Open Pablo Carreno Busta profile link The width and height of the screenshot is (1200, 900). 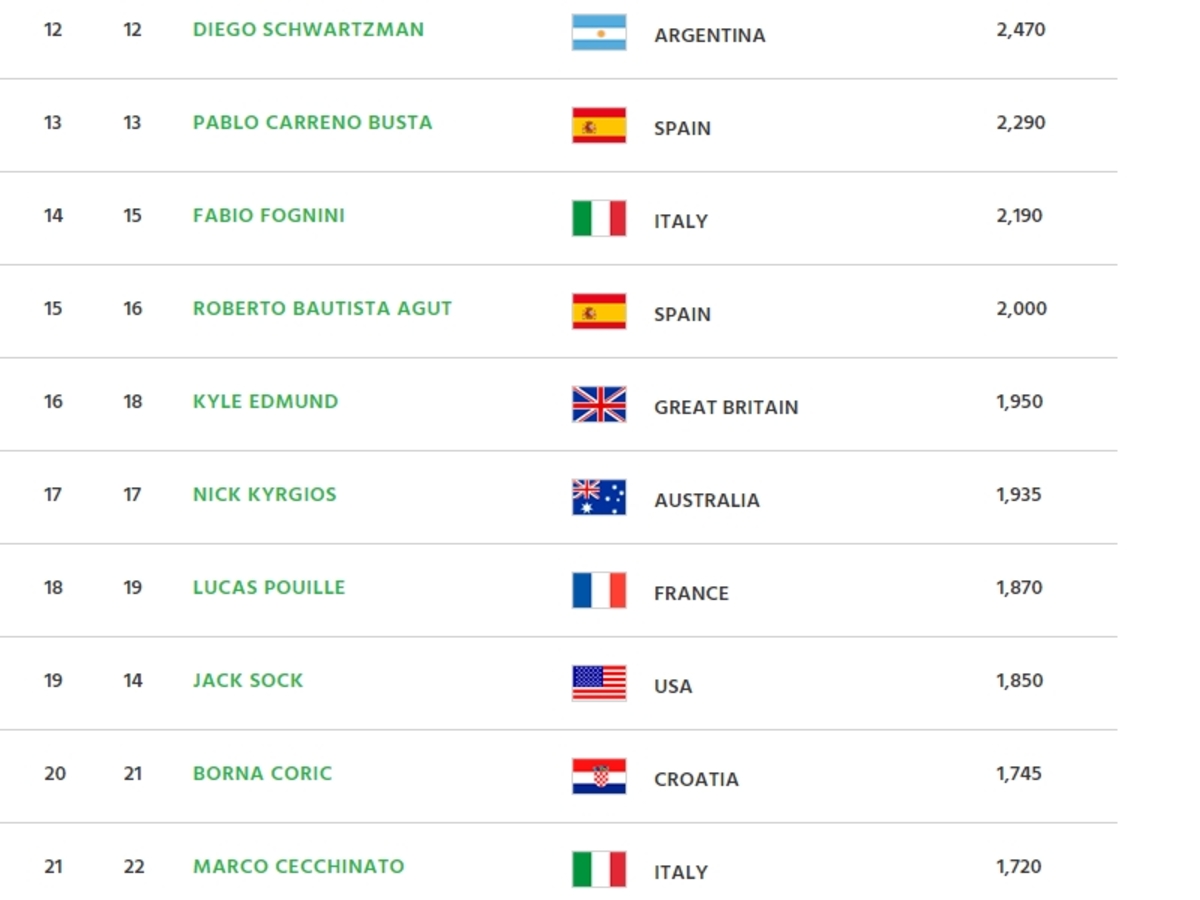click(x=313, y=122)
